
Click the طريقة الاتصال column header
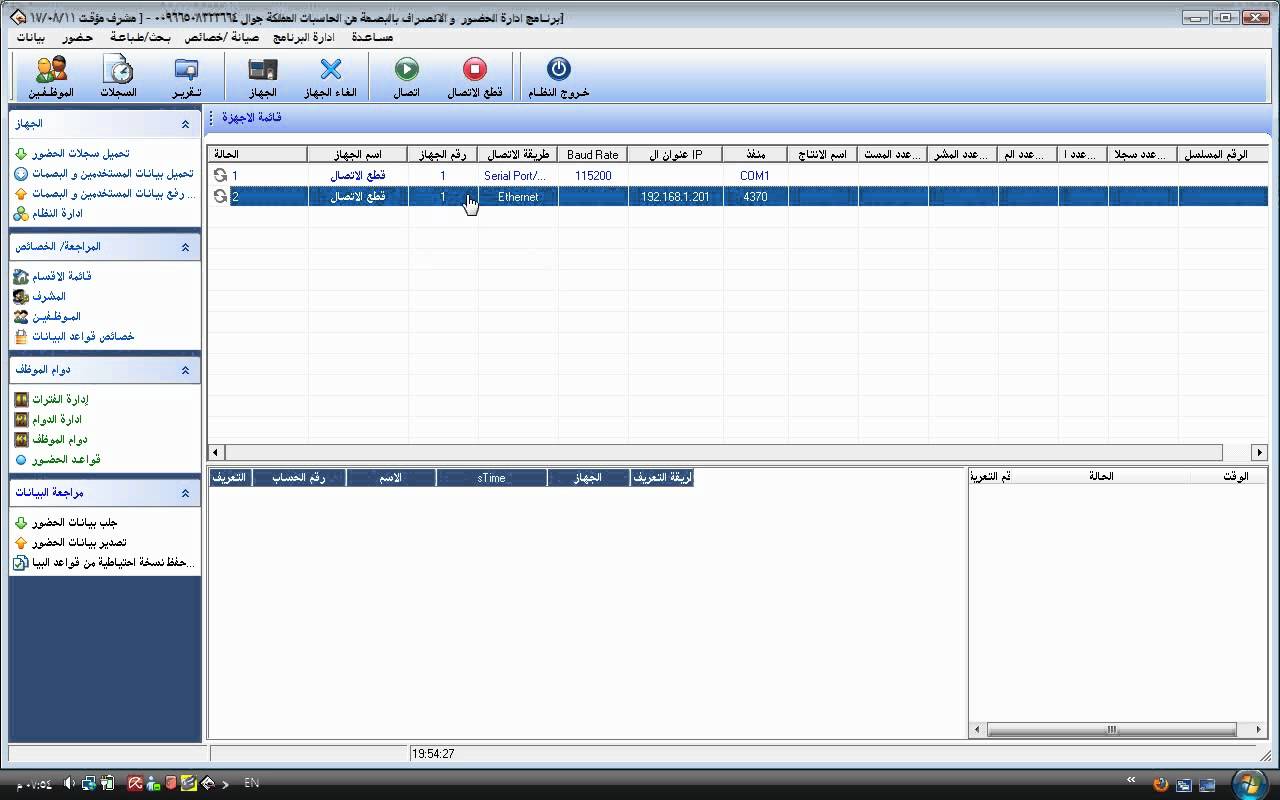(x=518, y=155)
